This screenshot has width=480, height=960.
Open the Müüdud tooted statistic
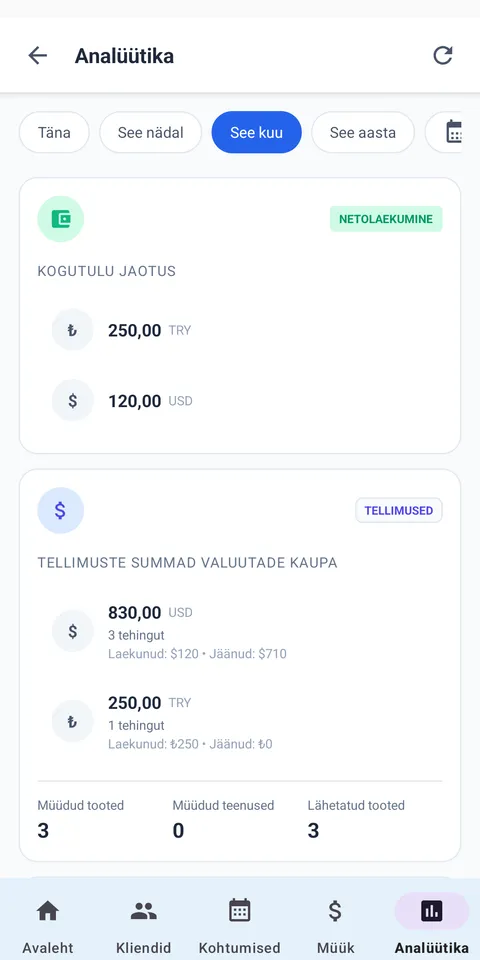pos(81,819)
